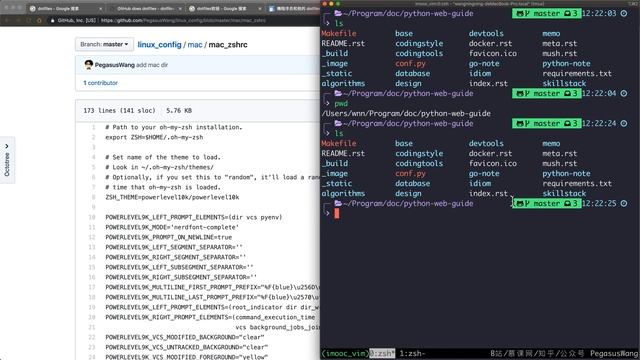This screenshot has height=360, width=640.
Task: Click PegasusWang in tmux status bar
Action: 614,353
